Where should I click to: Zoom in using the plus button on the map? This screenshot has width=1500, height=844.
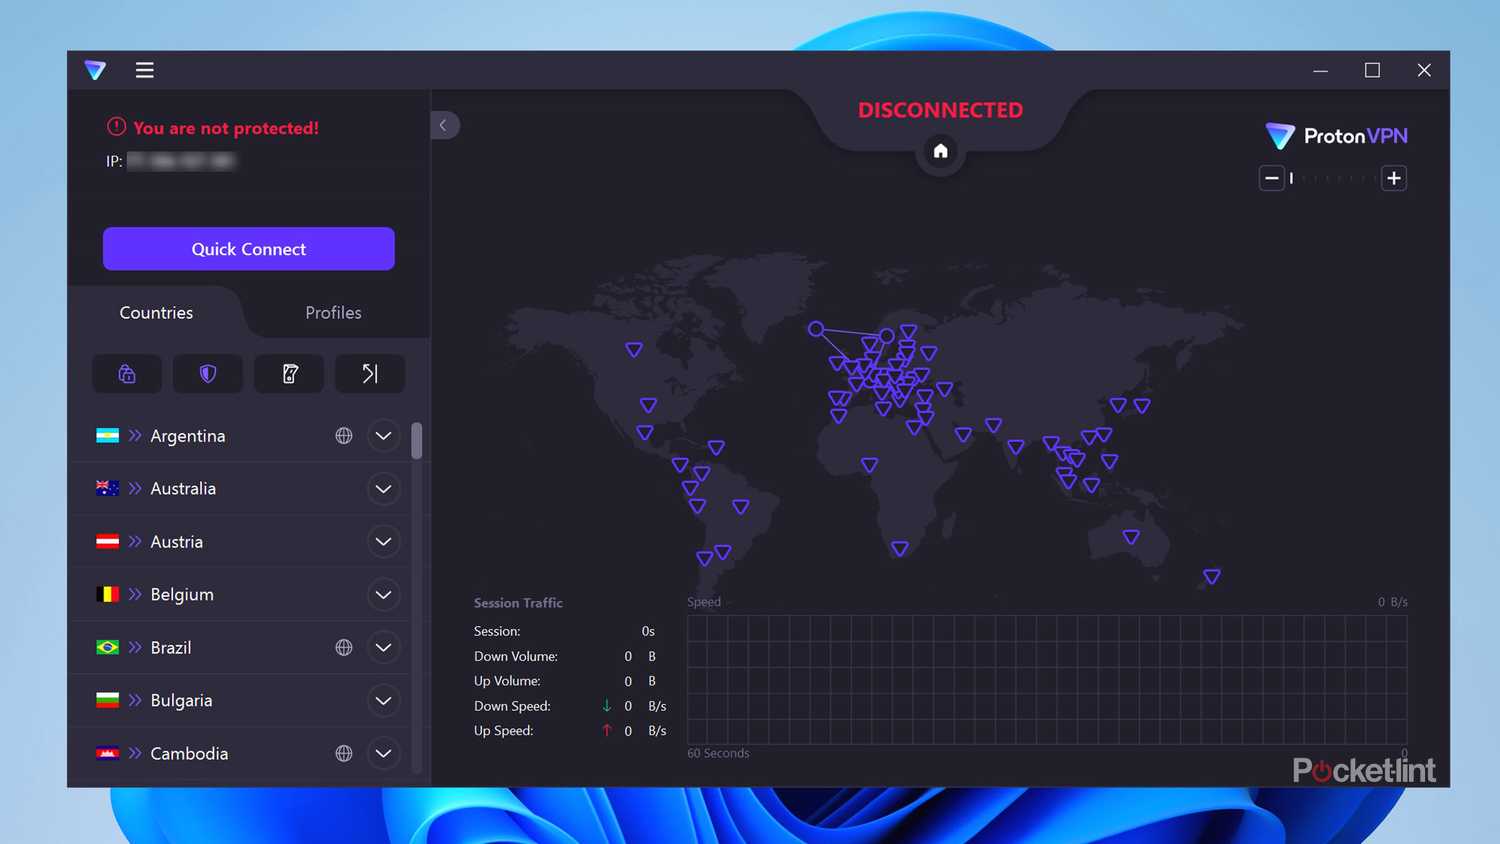1393,177
